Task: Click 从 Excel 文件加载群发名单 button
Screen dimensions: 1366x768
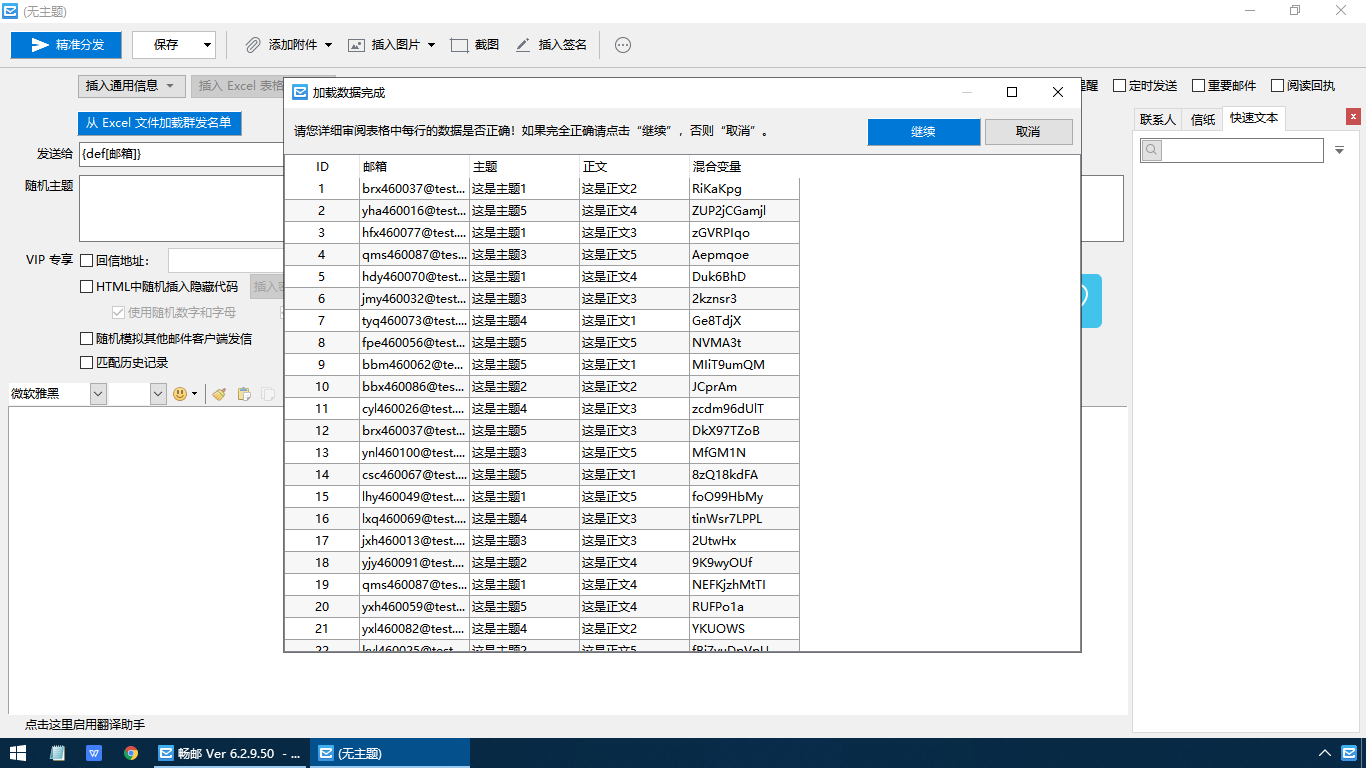Action: 160,123
